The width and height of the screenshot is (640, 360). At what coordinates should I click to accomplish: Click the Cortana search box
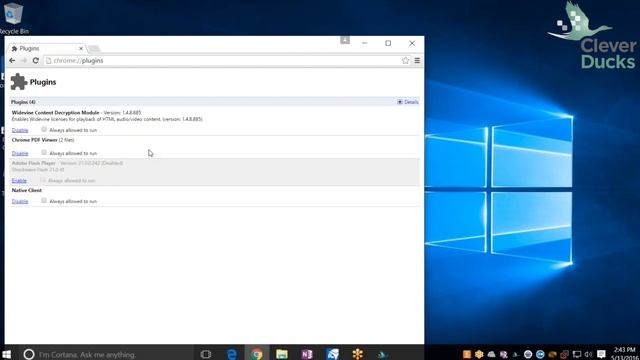pos(106,354)
